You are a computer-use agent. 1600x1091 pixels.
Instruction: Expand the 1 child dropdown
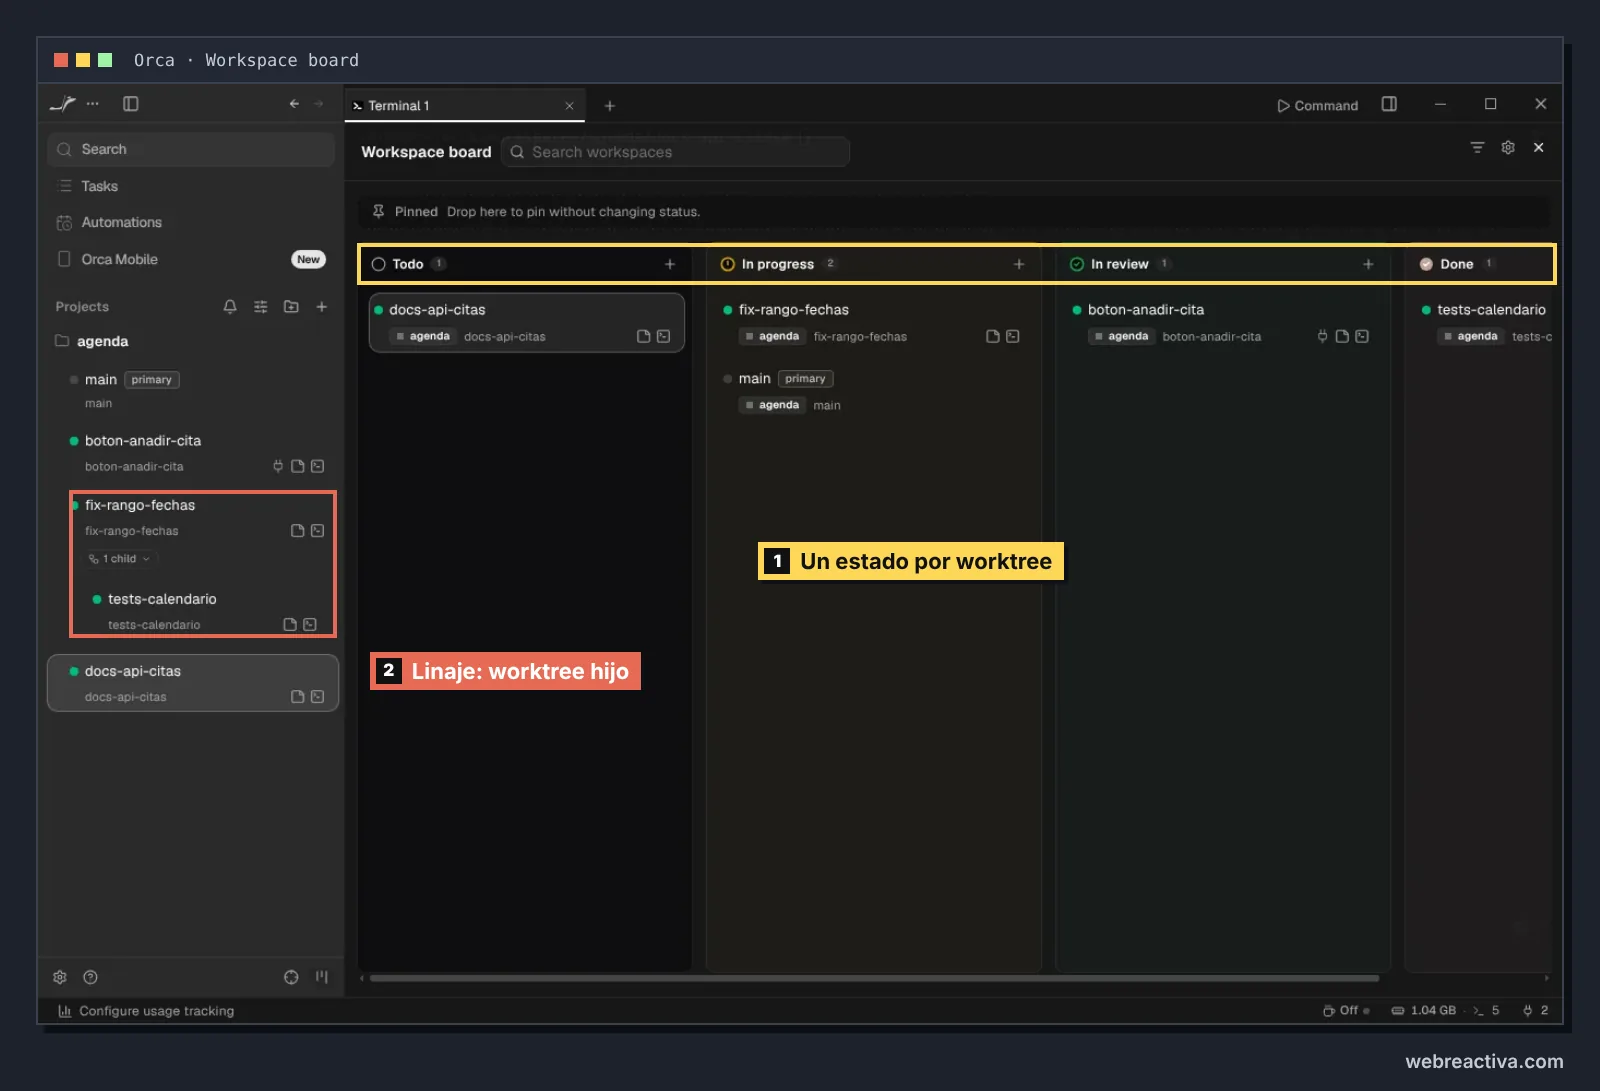120,559
